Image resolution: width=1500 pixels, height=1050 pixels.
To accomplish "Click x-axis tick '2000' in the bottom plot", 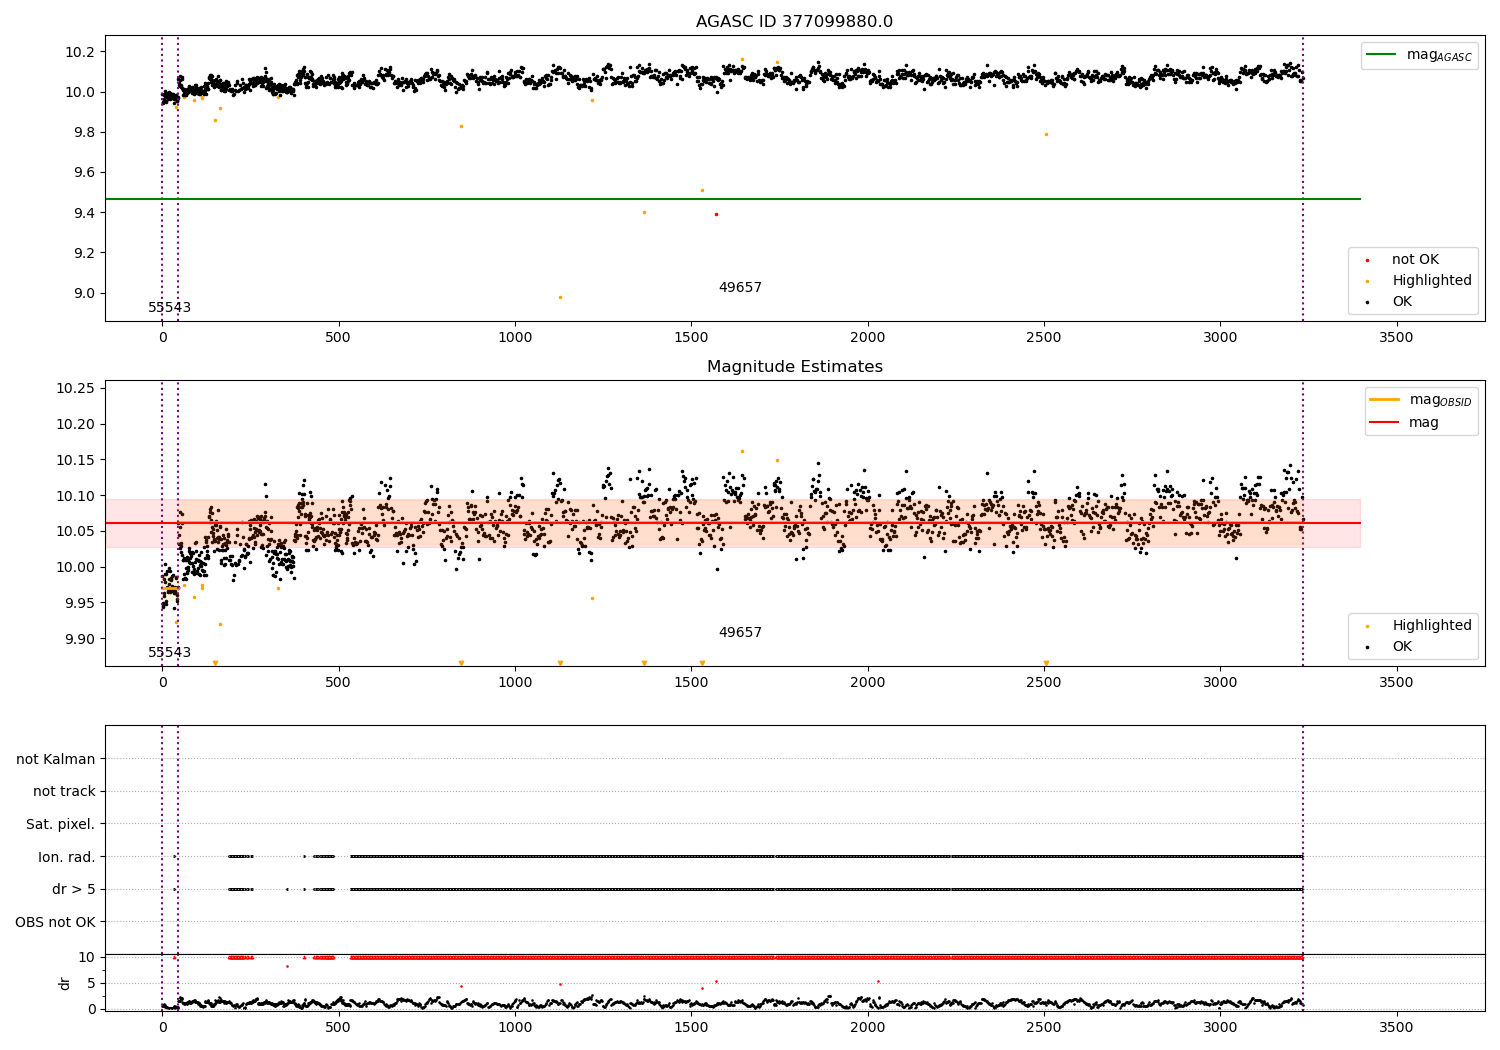I will (x=867, y=1027).
